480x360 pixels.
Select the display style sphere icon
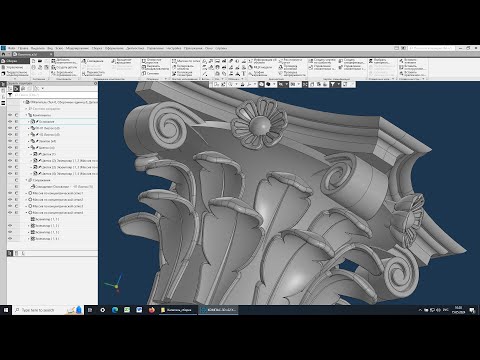pos(268,85)
